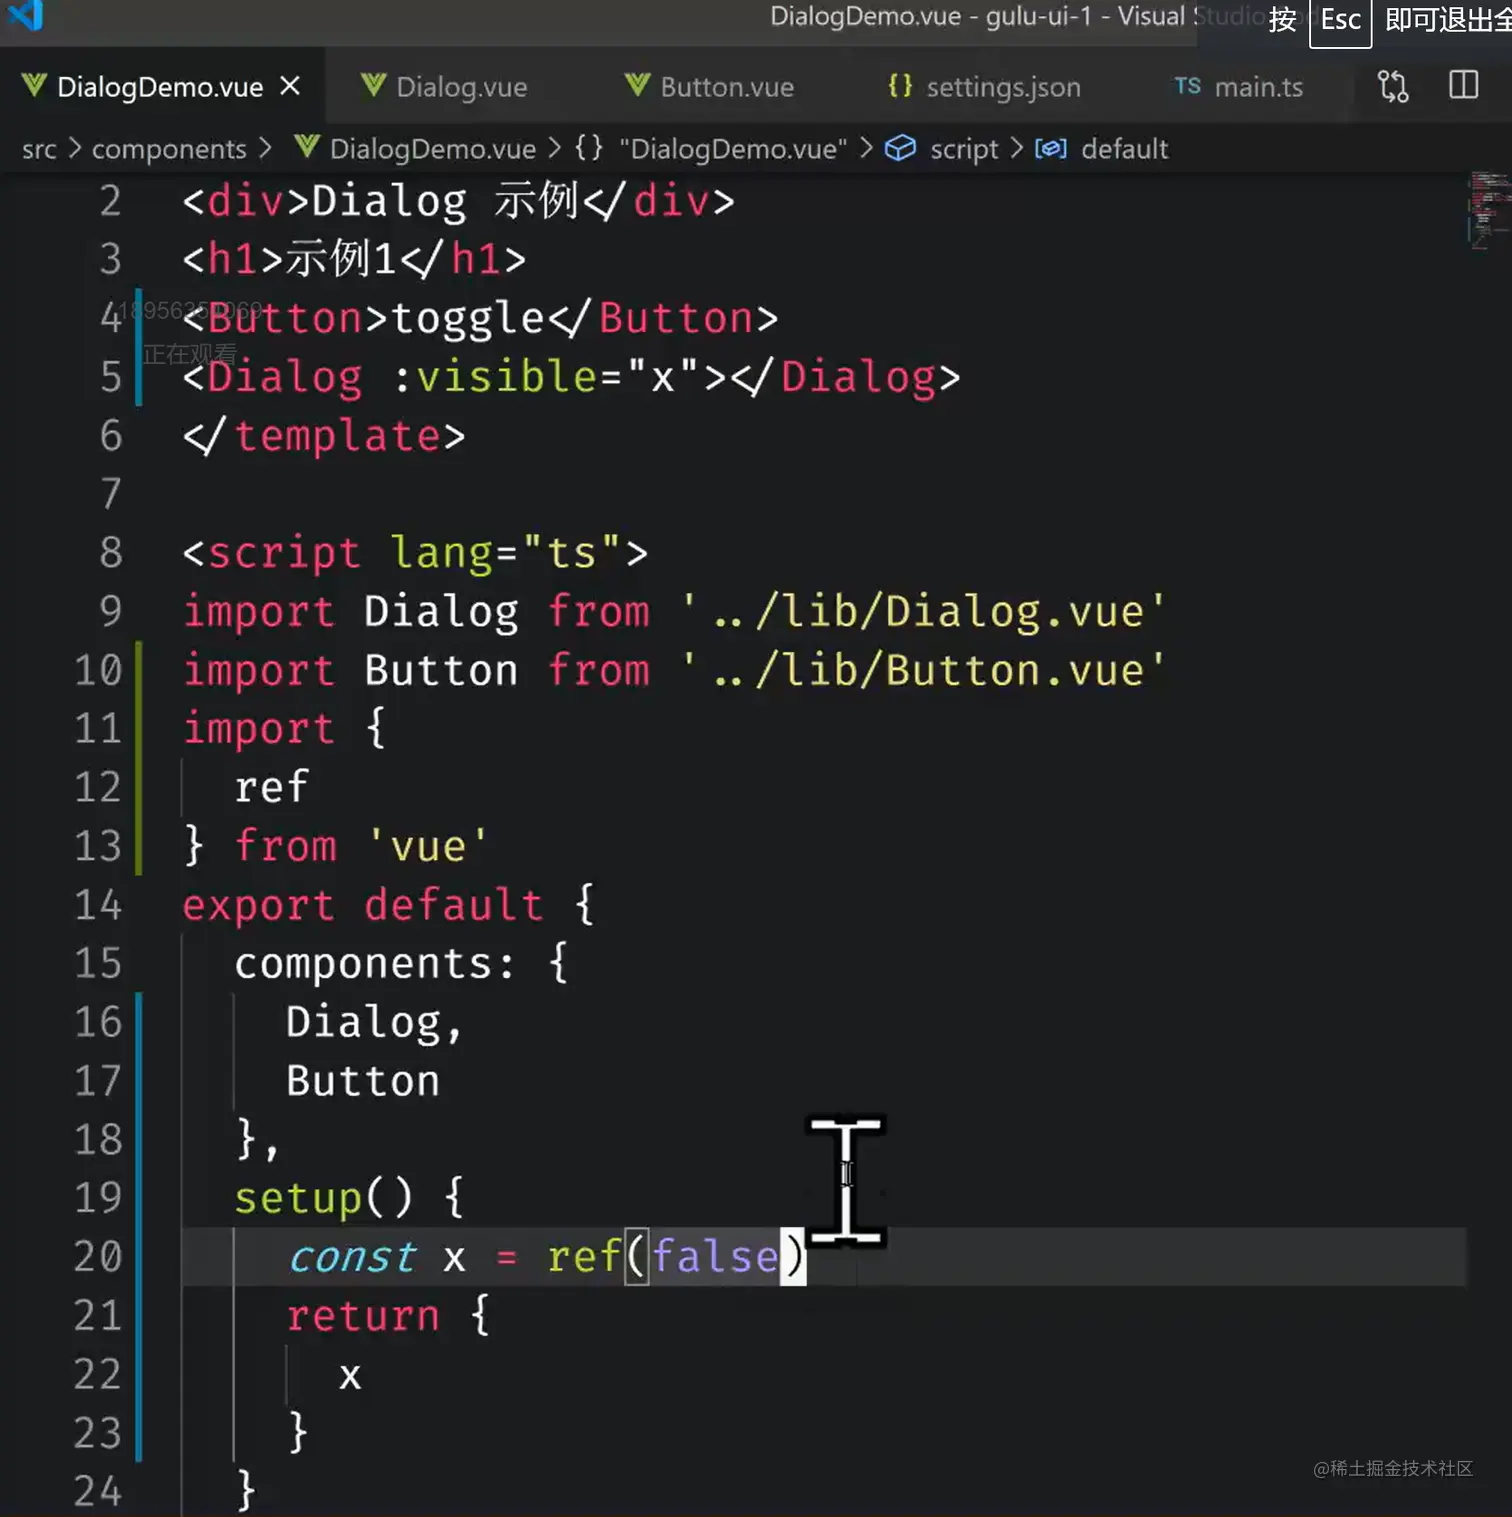Open the components breadcrumb folder
Viewport: 1512px width, 1517px height.
[x=169, y=149]
